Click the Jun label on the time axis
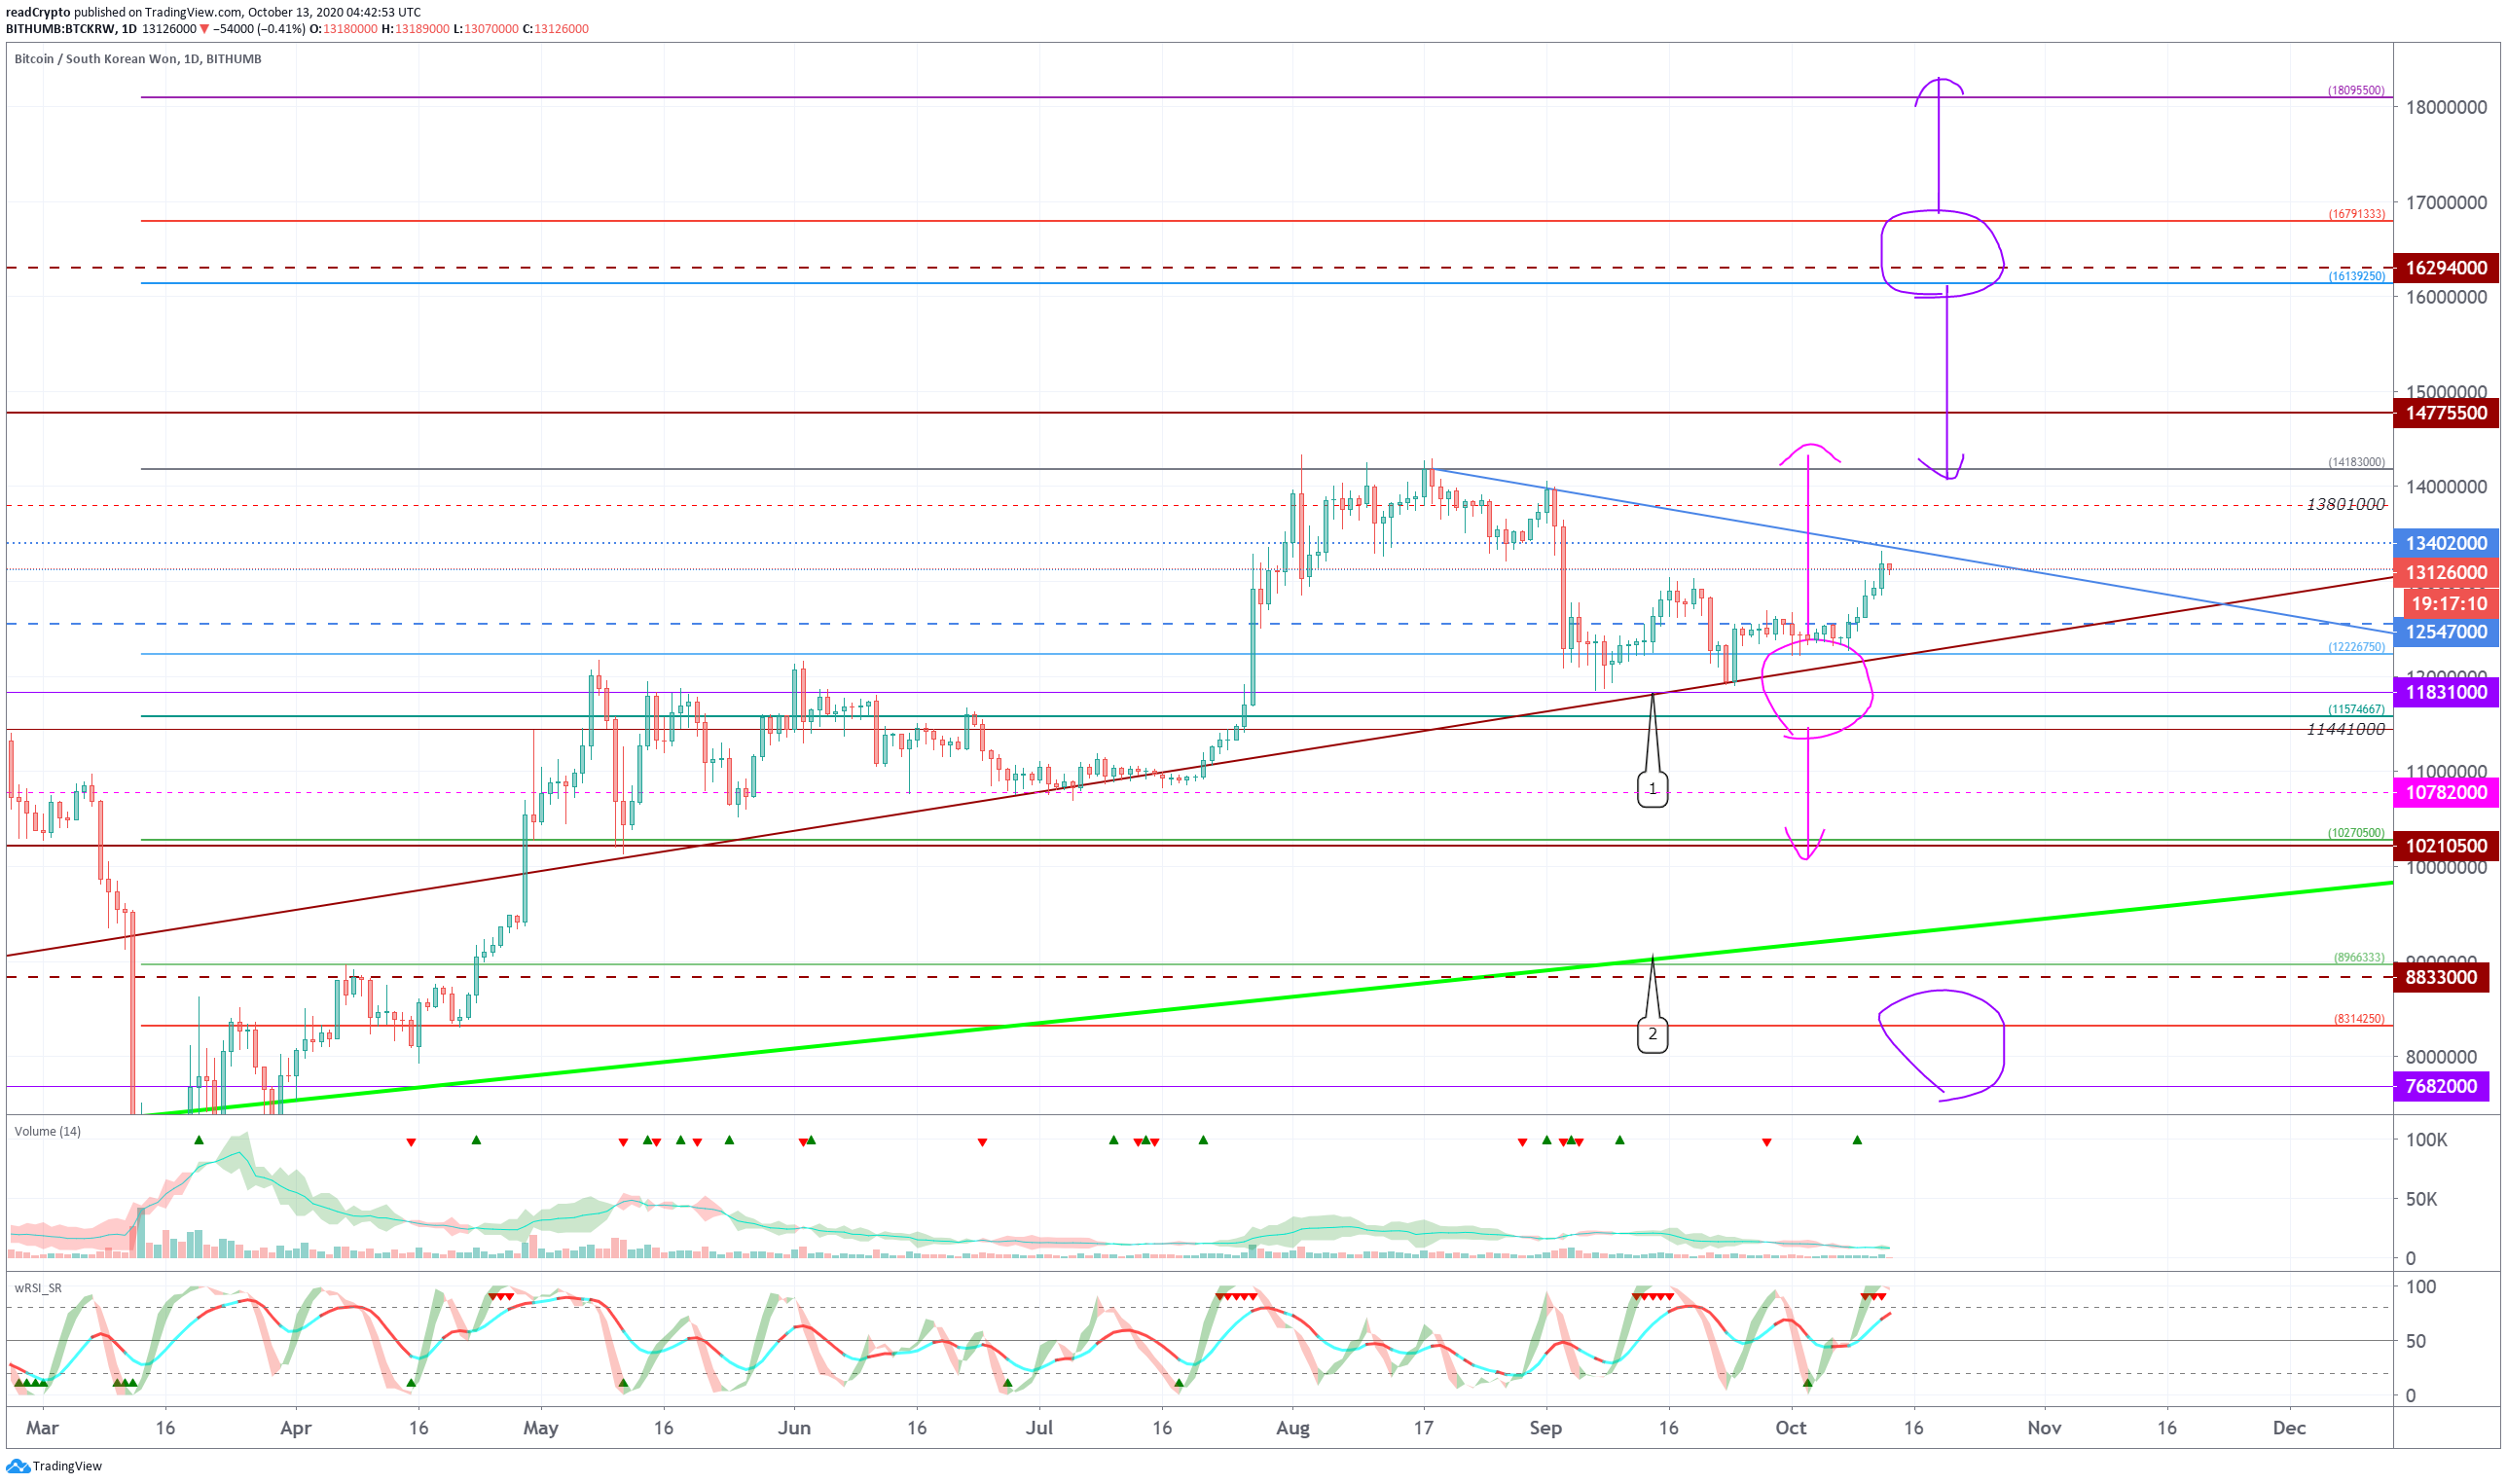 tap(794, 1427)
